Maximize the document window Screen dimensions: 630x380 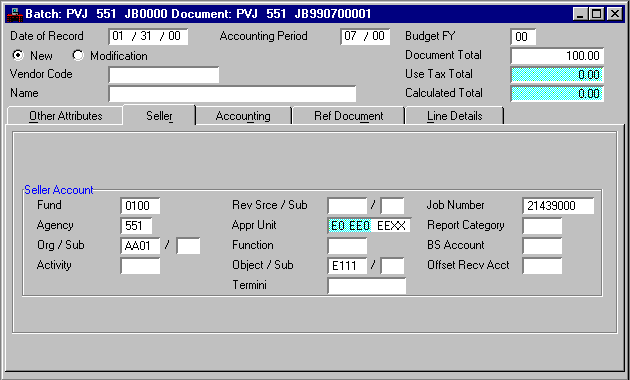[x=597, y=14]
